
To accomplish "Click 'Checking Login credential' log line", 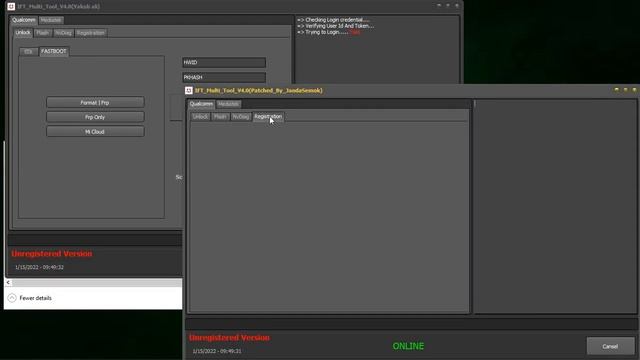I will point(333,20).
